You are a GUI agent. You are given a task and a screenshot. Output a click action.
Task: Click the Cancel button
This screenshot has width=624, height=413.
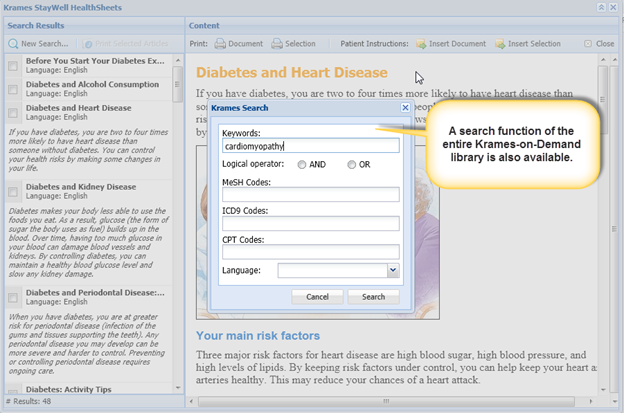click(x=317, y=297)
